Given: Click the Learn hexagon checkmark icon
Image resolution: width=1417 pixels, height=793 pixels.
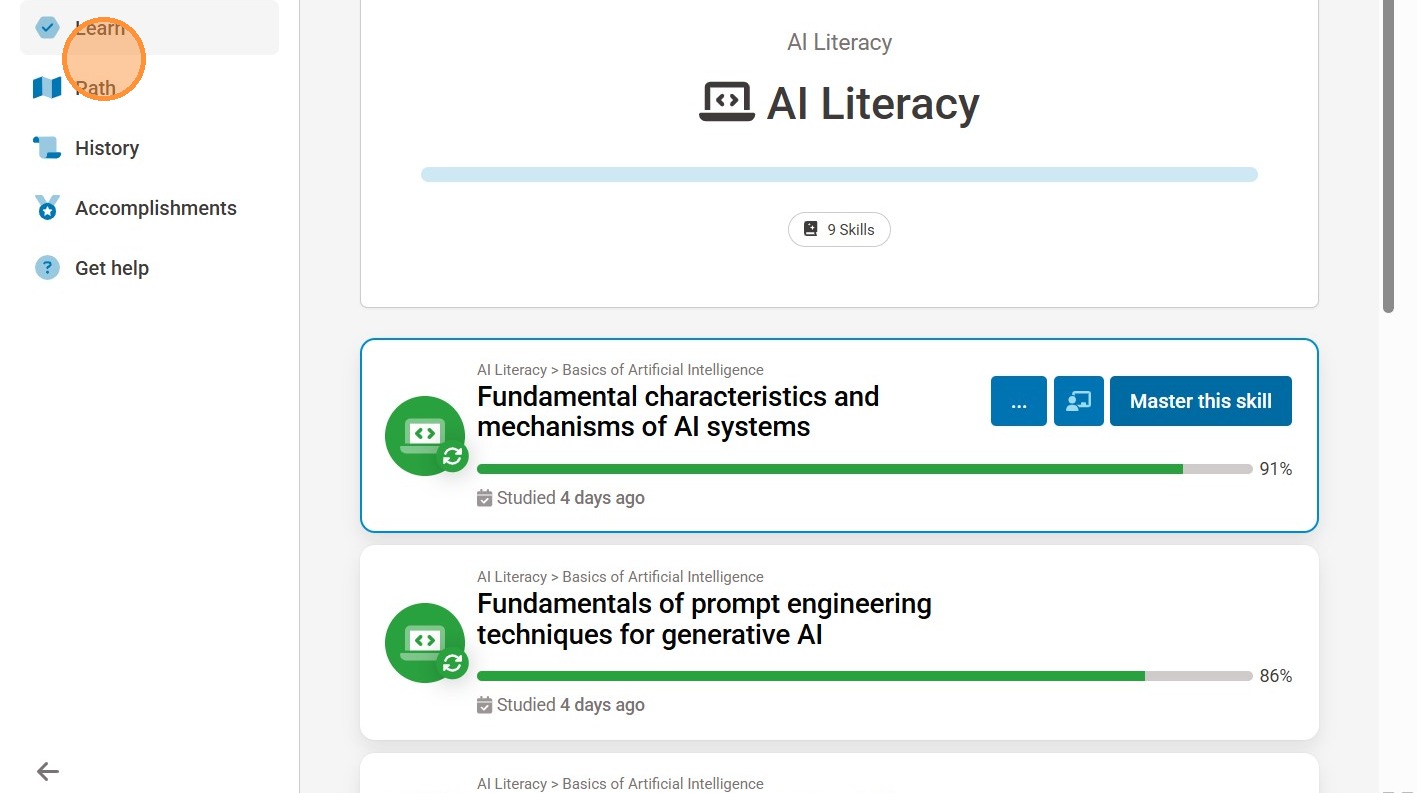Looking at the screenshot, I should (x=47, y=27).
